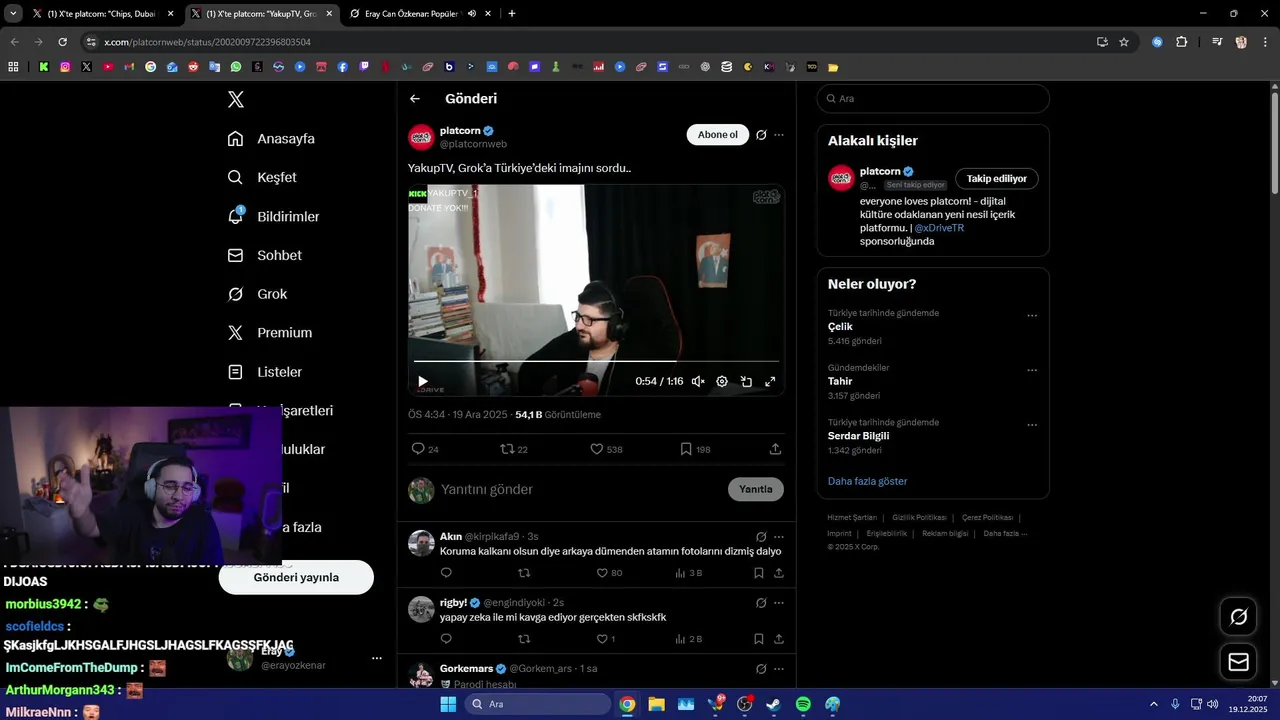The height and width of the screenshot is (720, 1280).
Task: Open a new browser tab
Action: (512, 14)
